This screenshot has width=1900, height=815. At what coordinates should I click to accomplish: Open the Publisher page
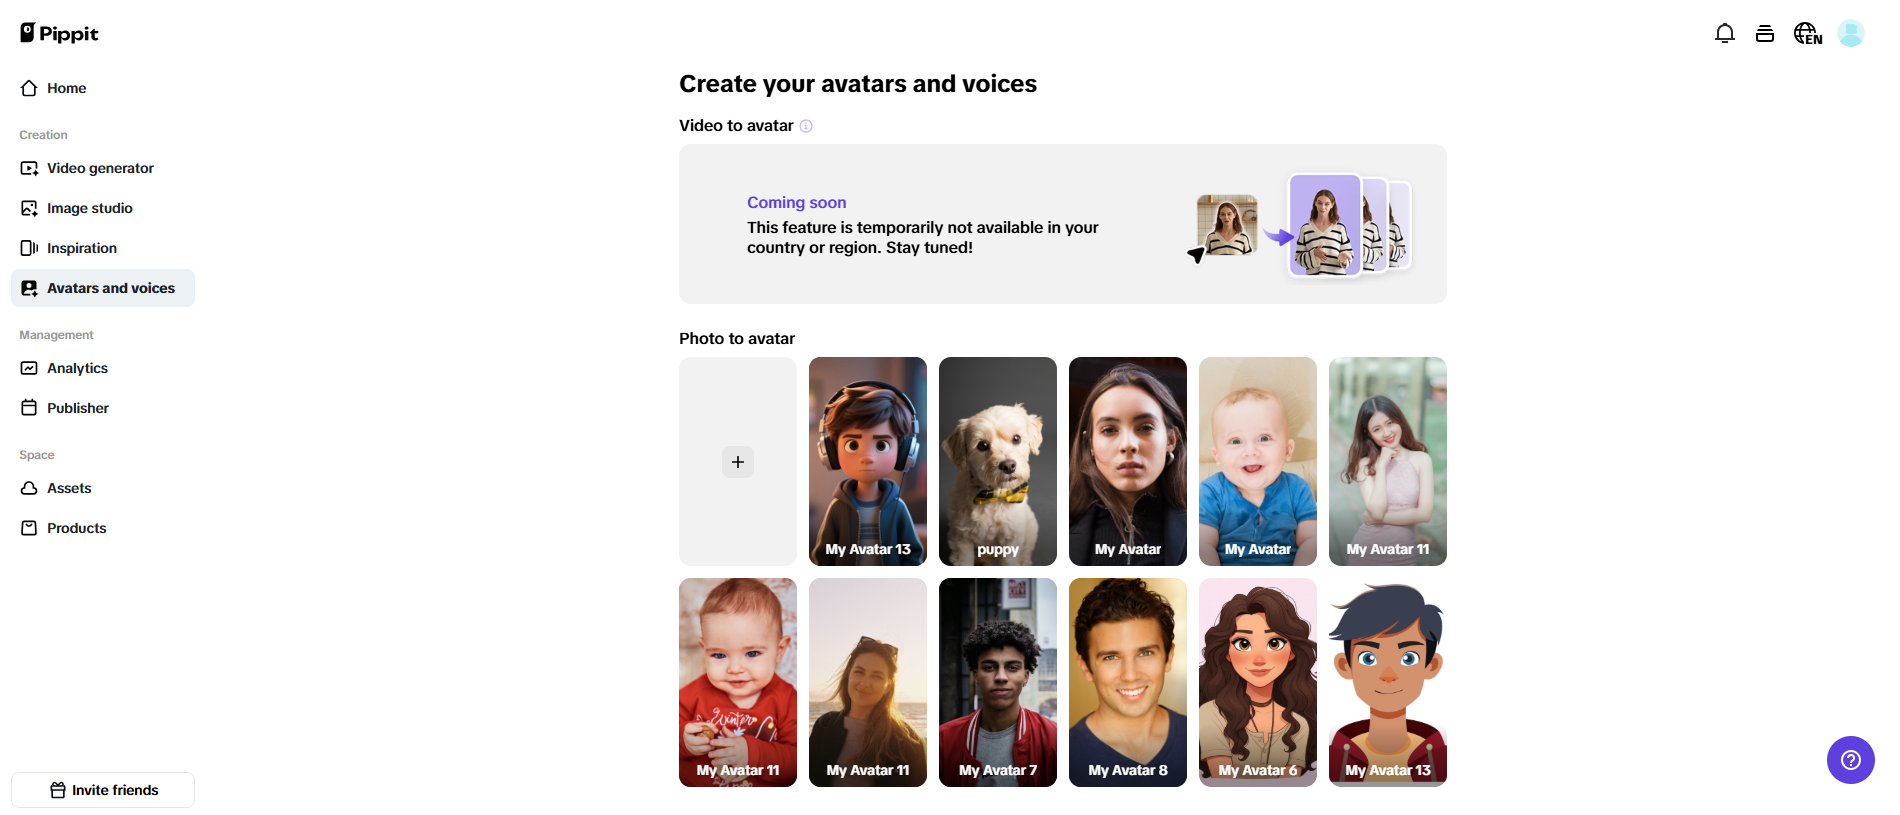(77, 408)
